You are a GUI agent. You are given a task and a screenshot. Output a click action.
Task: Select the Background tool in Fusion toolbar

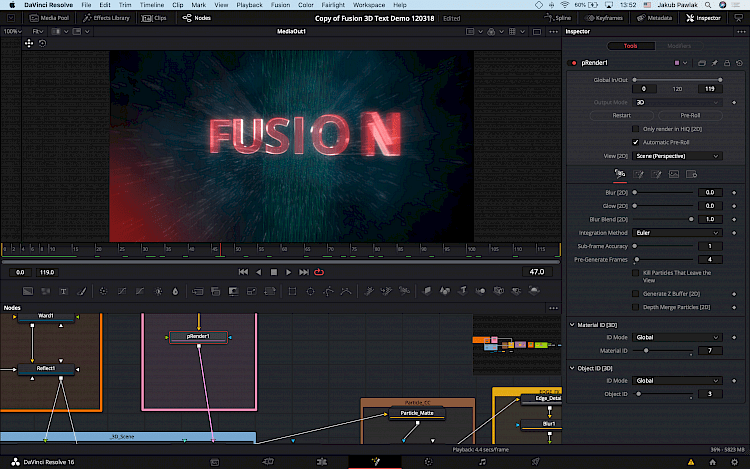point(28,291)
